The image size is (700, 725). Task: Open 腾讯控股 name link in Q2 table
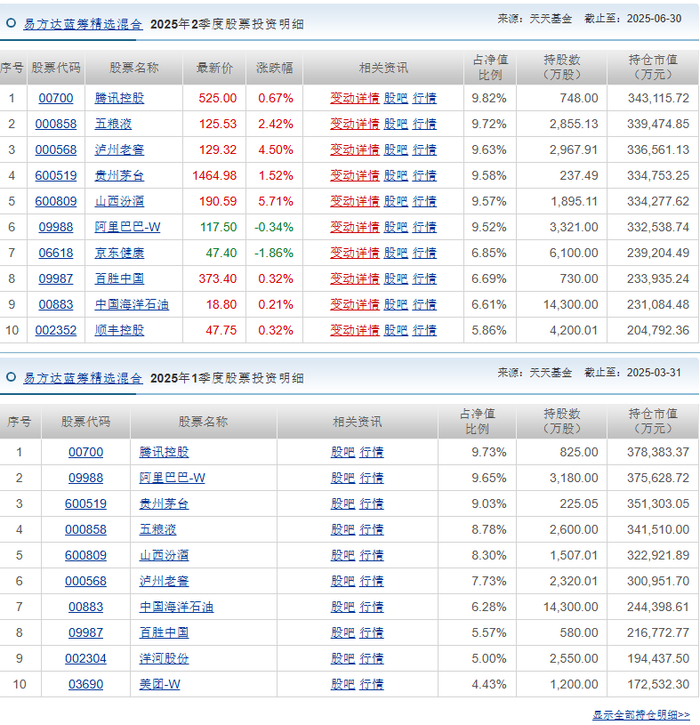click(x=119, y=98)
